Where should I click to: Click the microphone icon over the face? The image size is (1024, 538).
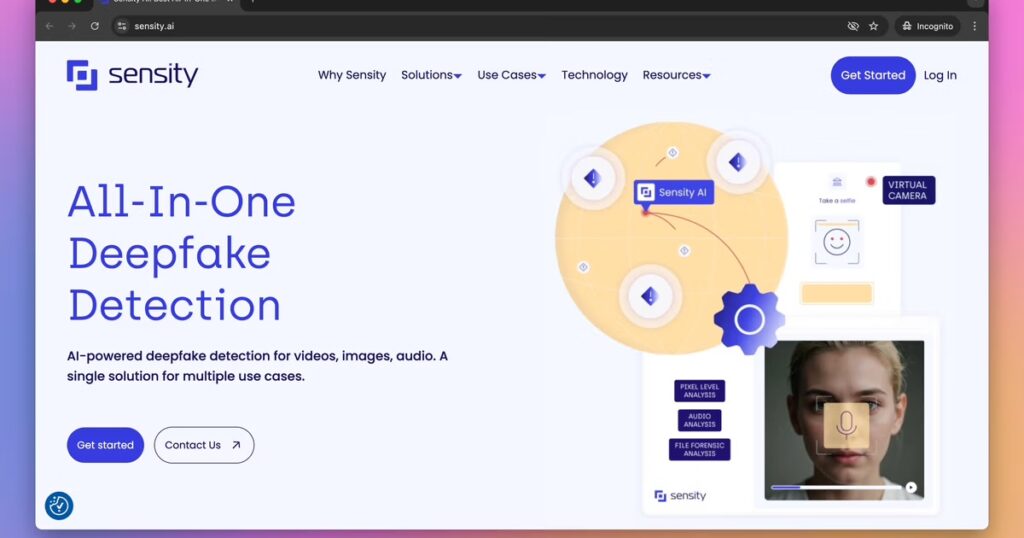pos(846,426)
